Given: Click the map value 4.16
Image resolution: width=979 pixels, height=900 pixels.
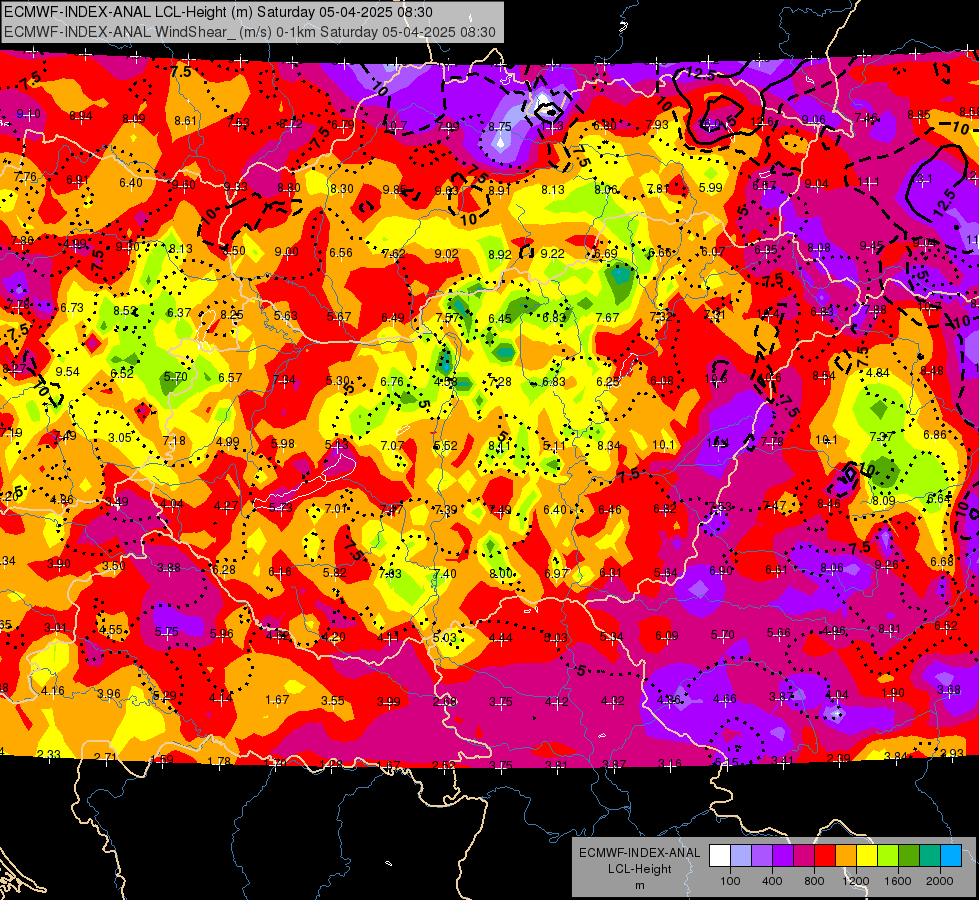Looking at the screenshot, I should coord(53,690).
